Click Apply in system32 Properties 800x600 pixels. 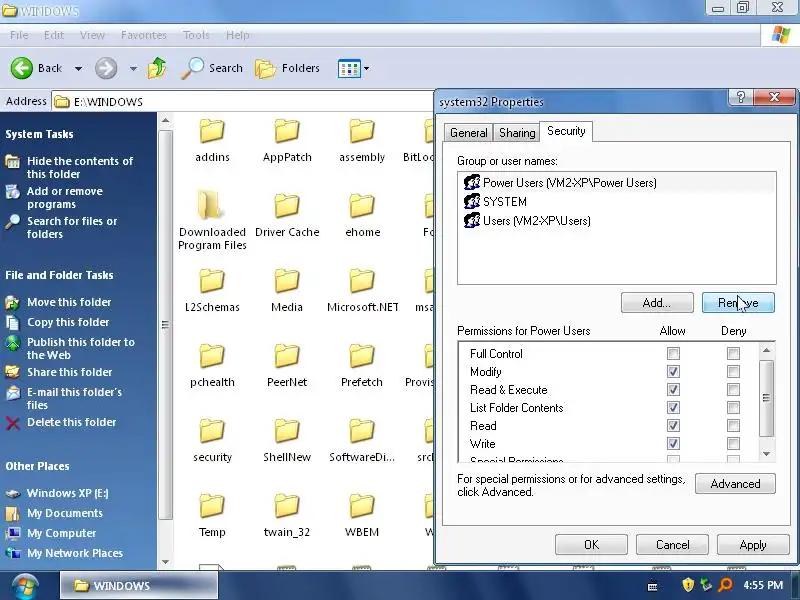[x=753, y=545]
